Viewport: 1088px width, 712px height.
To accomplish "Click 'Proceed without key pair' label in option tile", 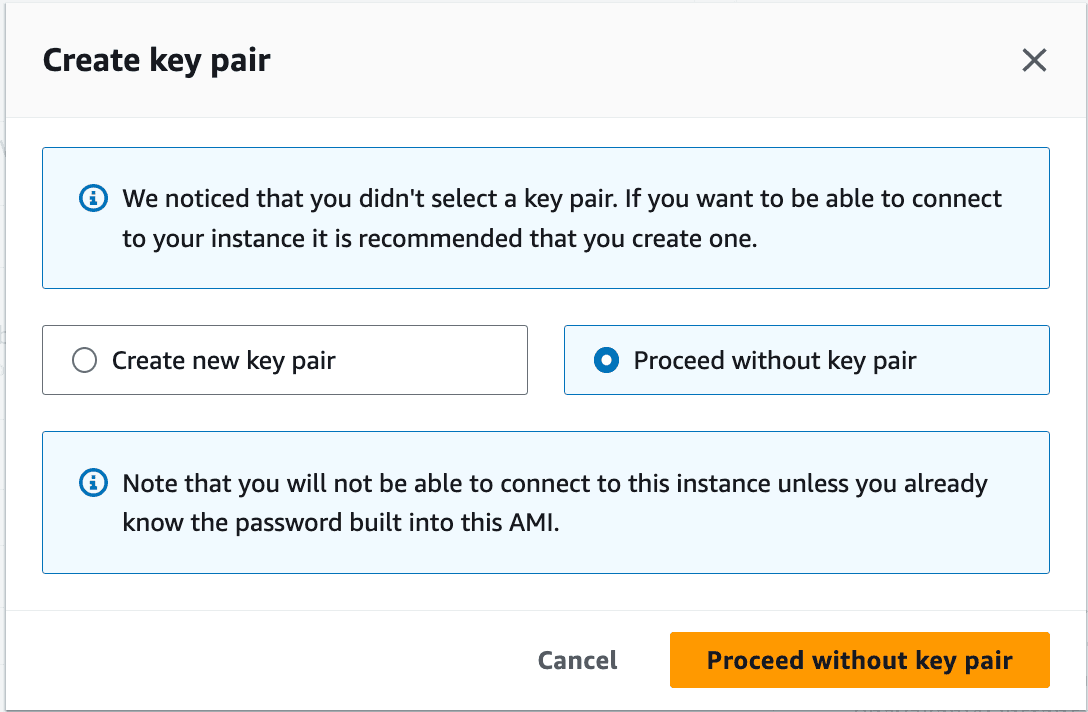I will [775, 361].
